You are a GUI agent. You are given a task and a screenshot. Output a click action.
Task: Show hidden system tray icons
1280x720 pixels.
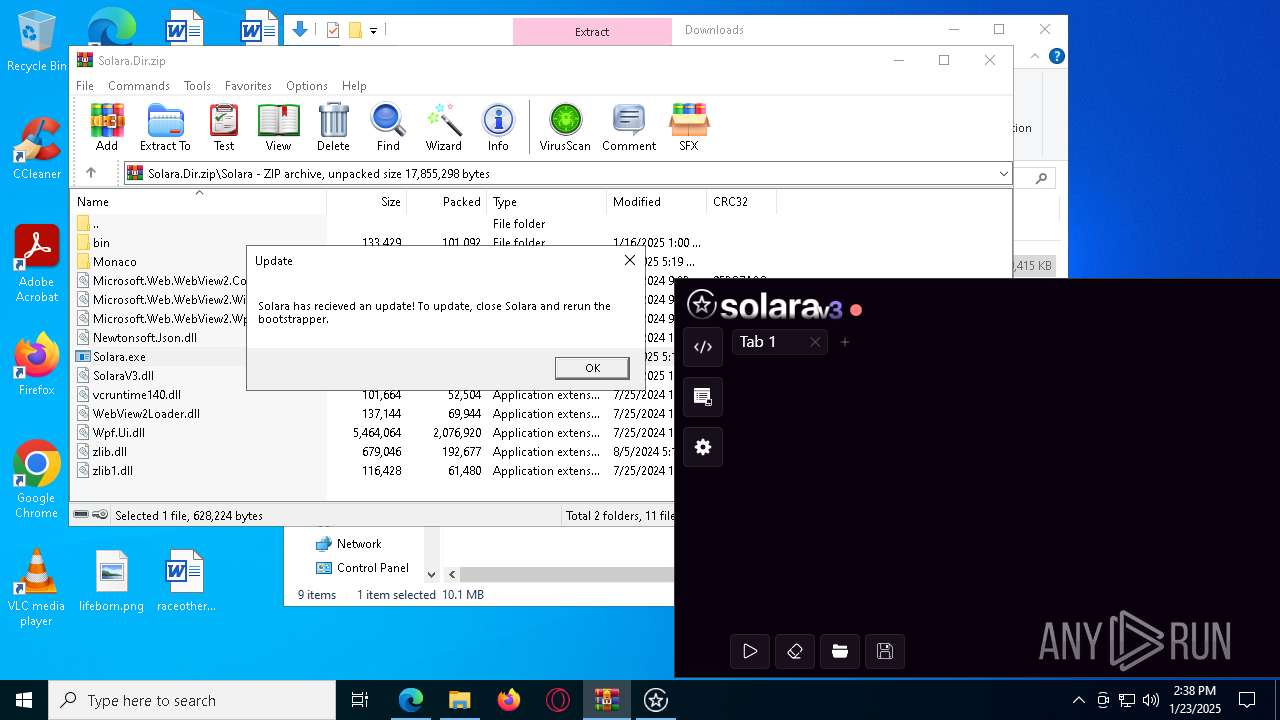click(1078, 700)
